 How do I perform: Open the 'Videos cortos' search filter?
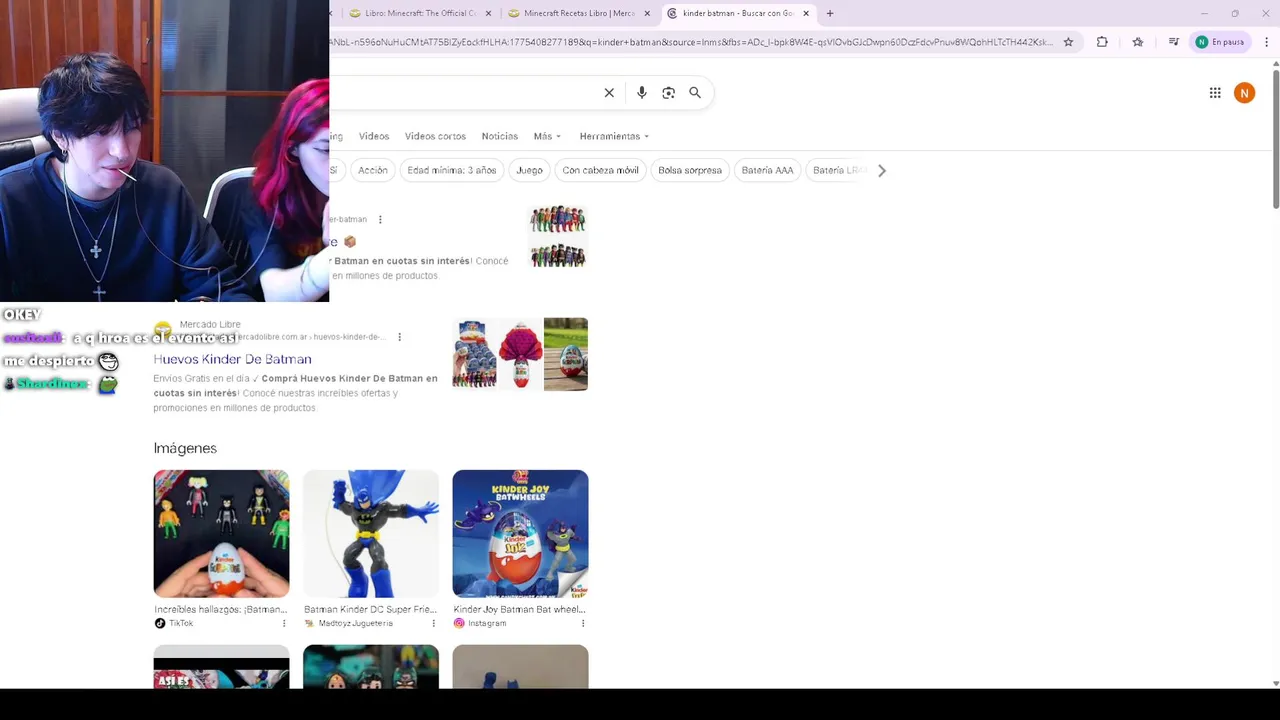435,136
